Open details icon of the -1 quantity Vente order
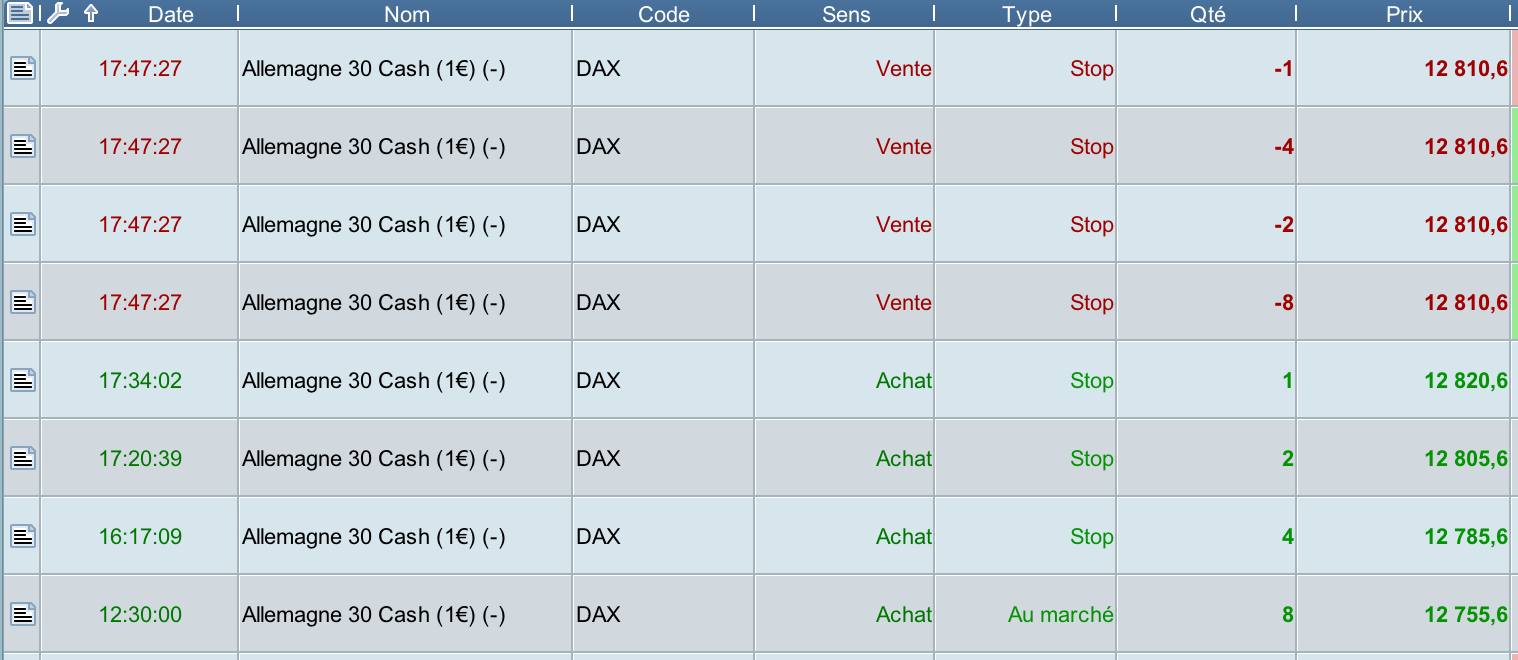The width and height of the screenshot is (1518, 660). click(23, 68)
